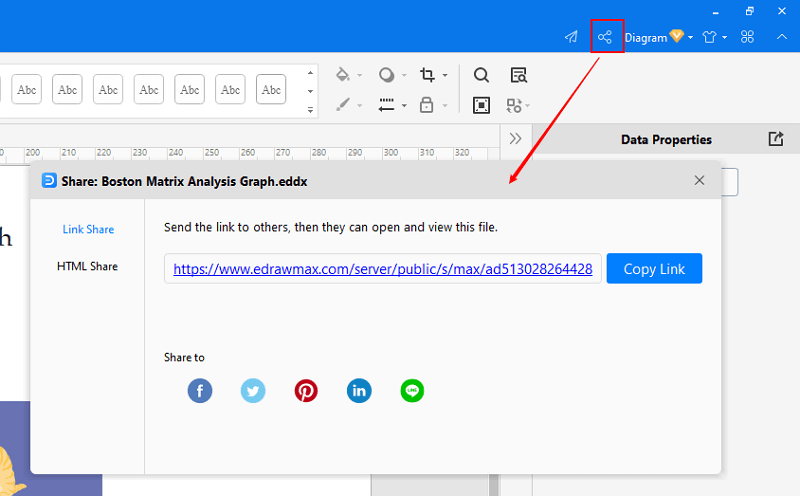
Task: Open the Diagram premium menu
Action: [x=659, y=37]
